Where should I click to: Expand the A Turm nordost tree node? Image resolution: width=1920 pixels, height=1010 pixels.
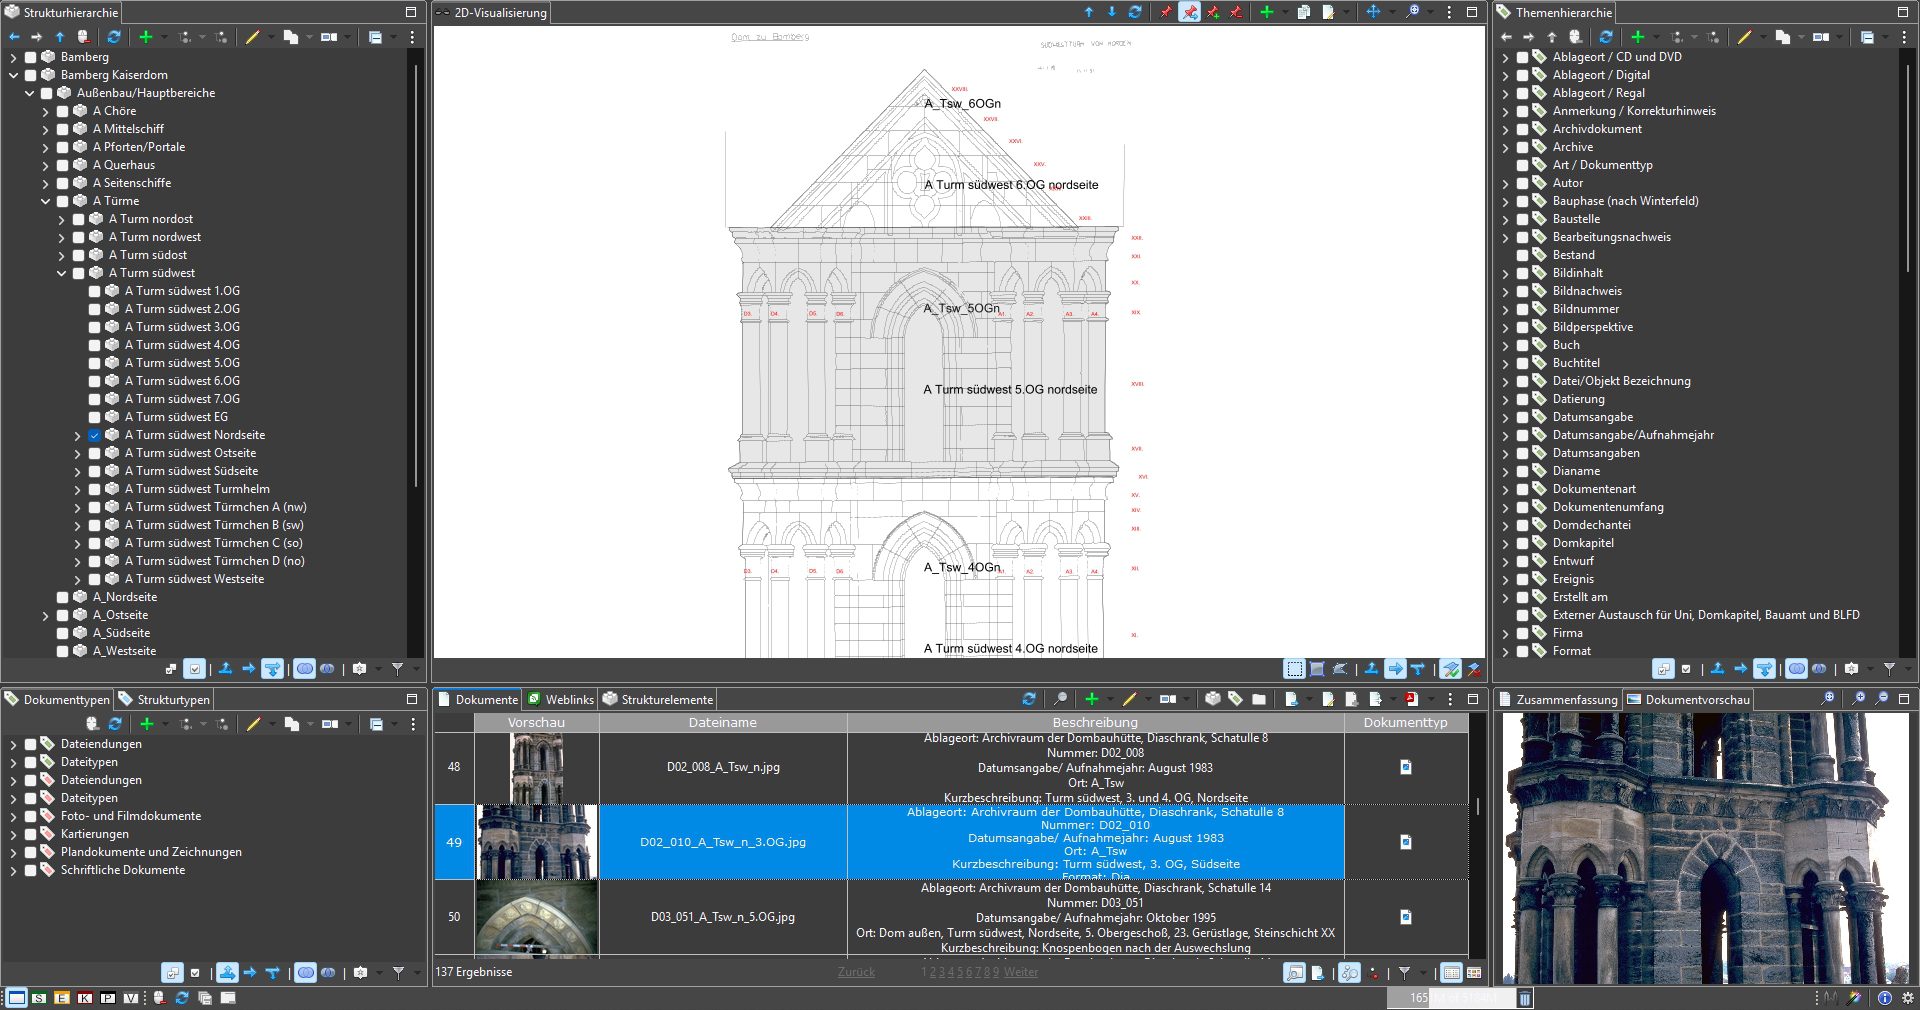[x=62, y=219]
